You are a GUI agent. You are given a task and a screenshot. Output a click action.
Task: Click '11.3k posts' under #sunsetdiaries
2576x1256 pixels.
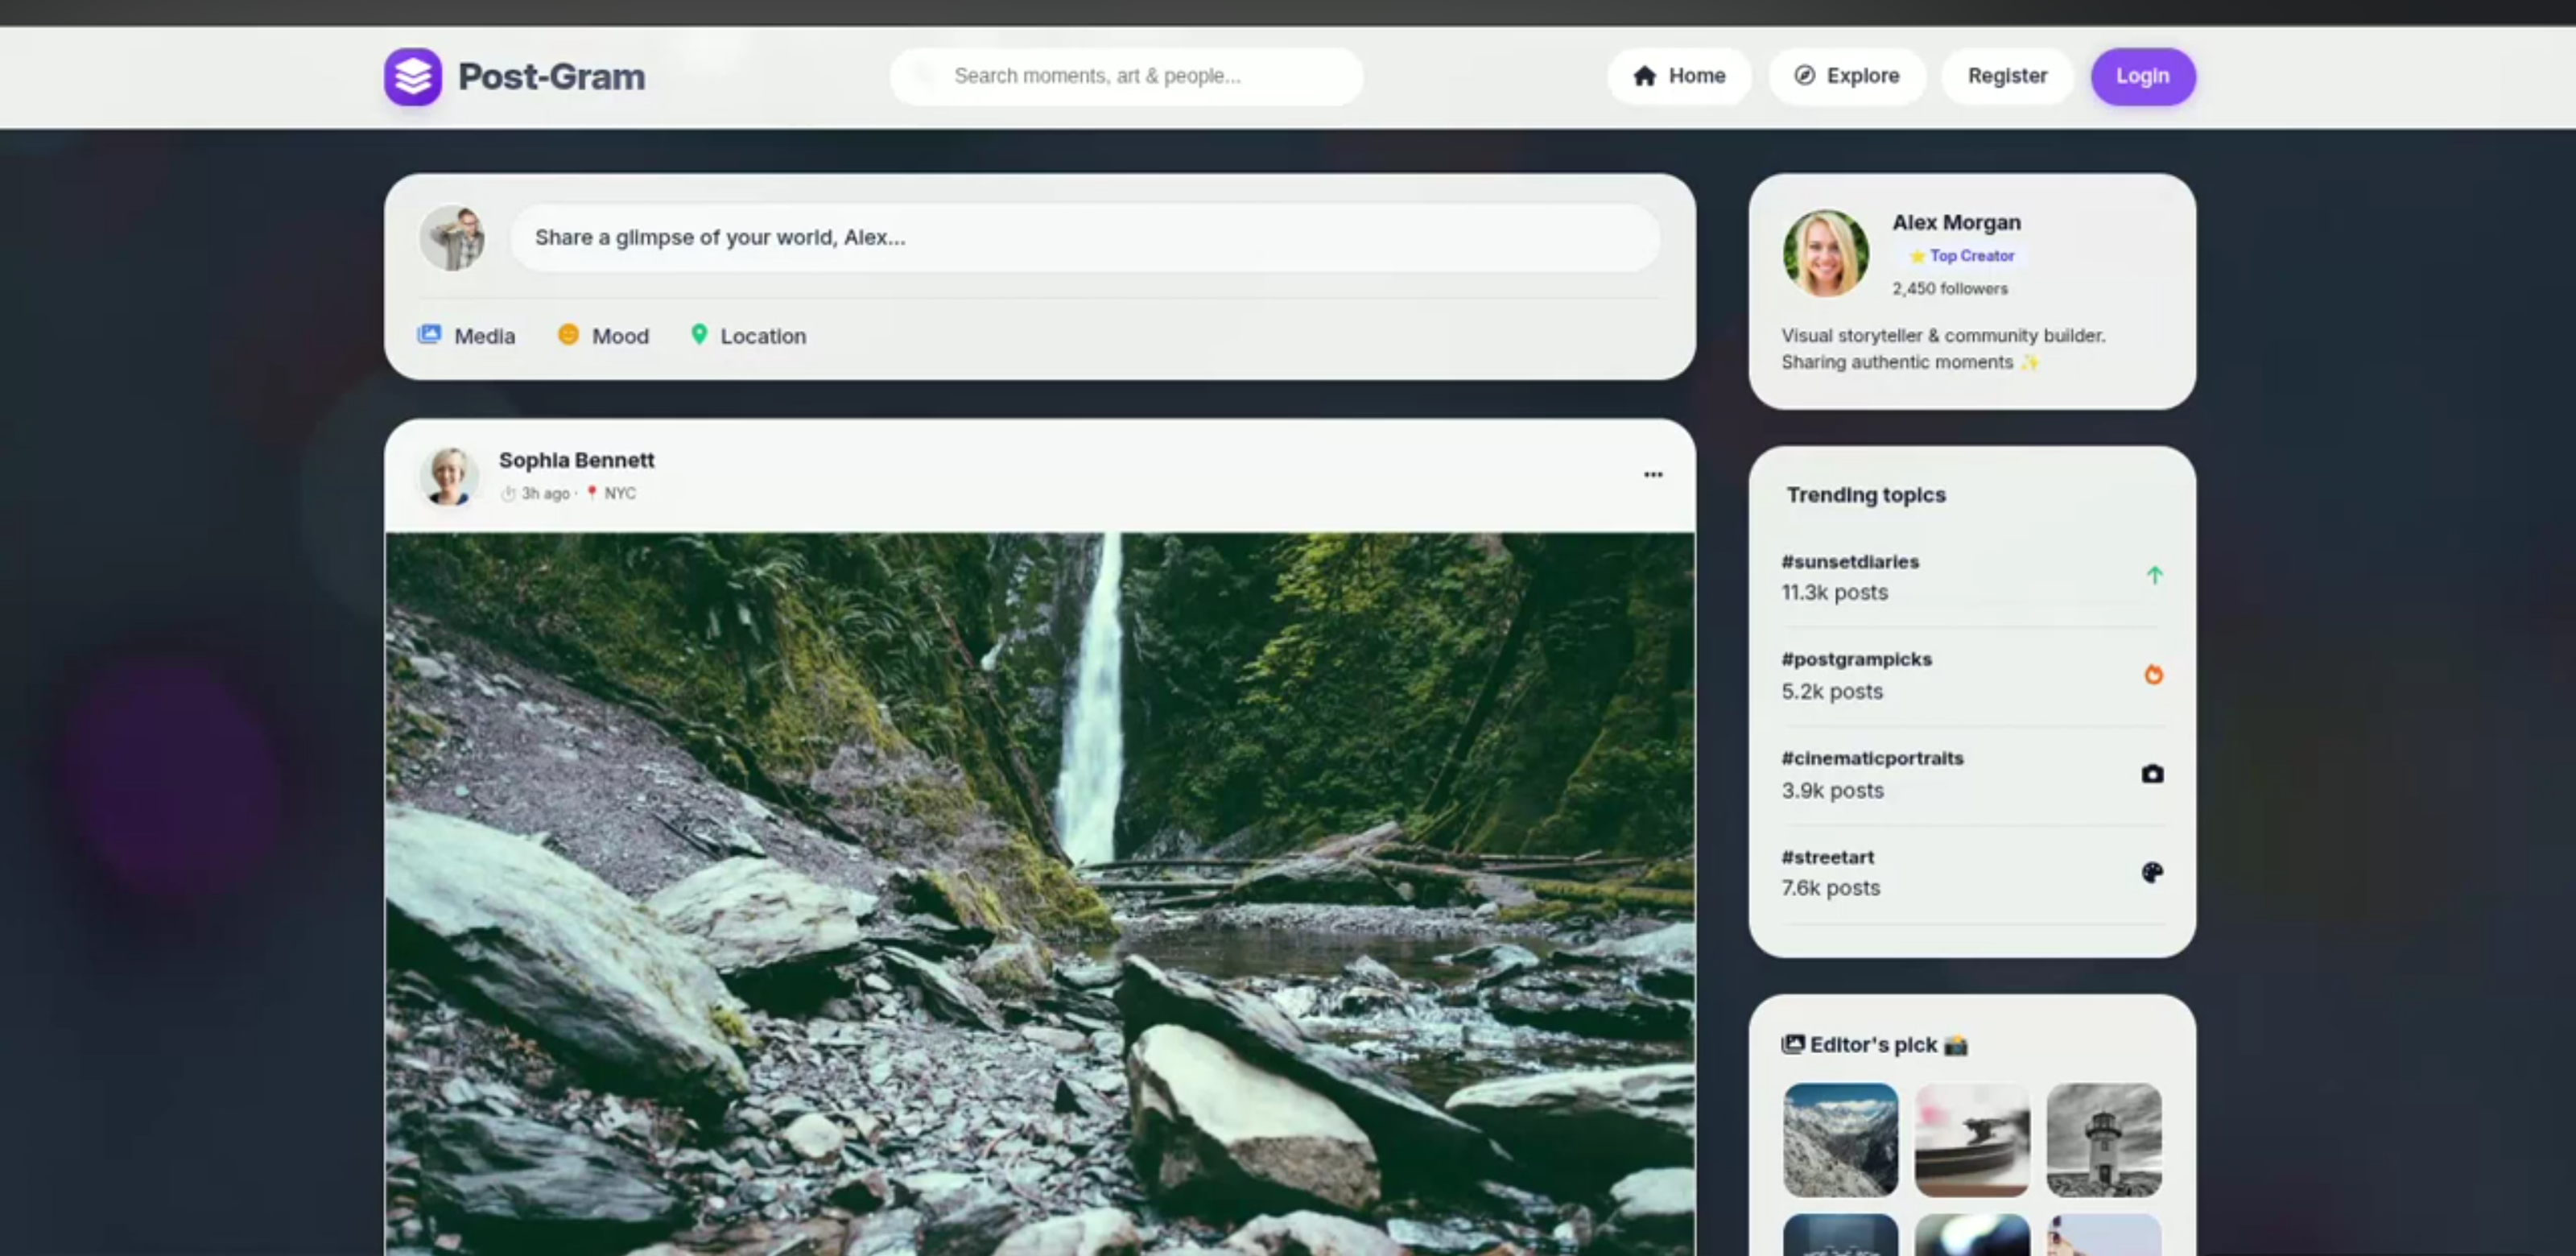tap(1834, 592)
